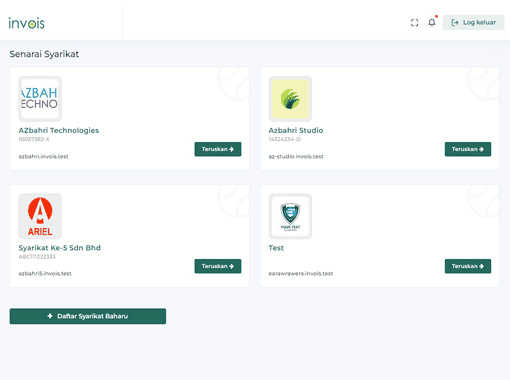Viewport: 510px width, 380px height.
Task: Click the az-studio.invois.test domain text
Action: coord(296,156)
